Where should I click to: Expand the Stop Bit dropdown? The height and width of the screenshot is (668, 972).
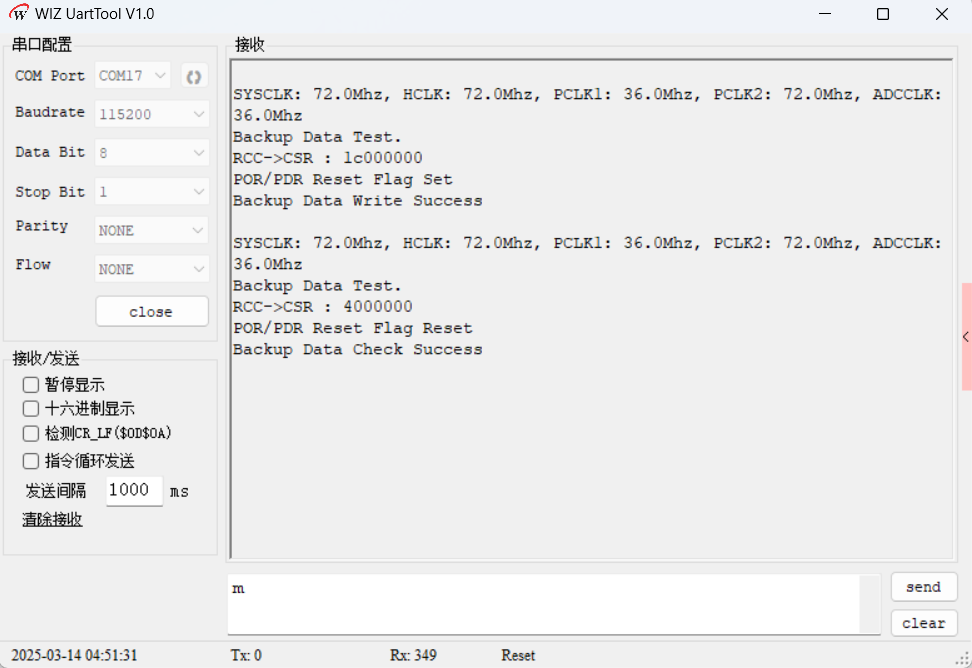pos(151,192)
